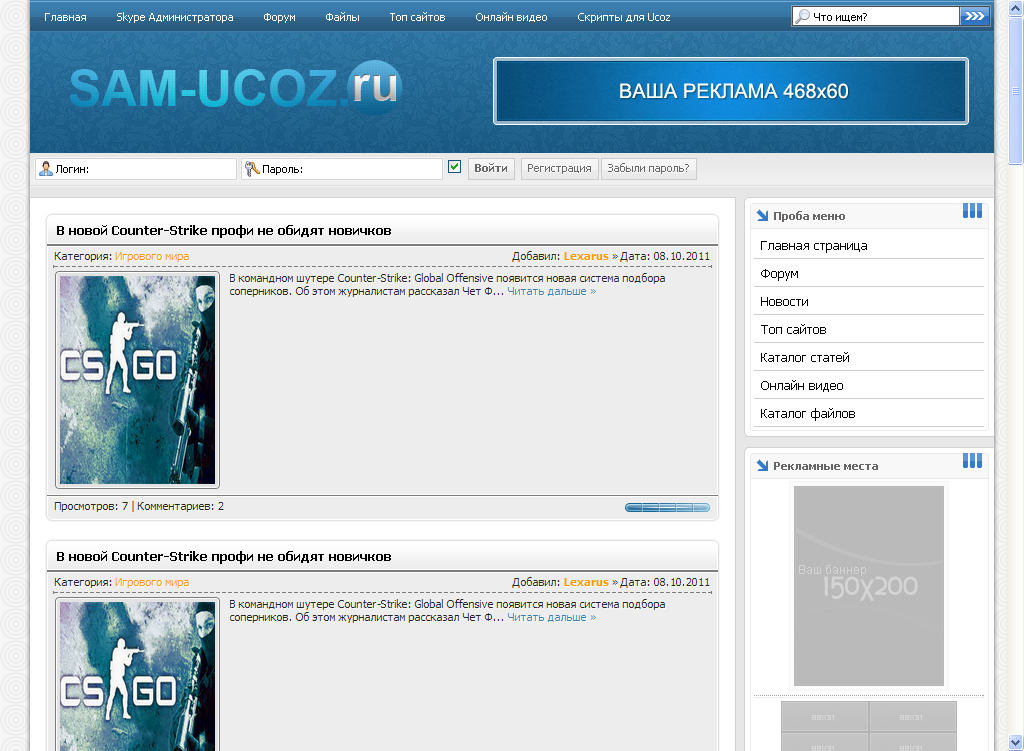Click the keys icon beside Пароль
The width and height of the screenshot is (1024, 751).
click(251, 168)
